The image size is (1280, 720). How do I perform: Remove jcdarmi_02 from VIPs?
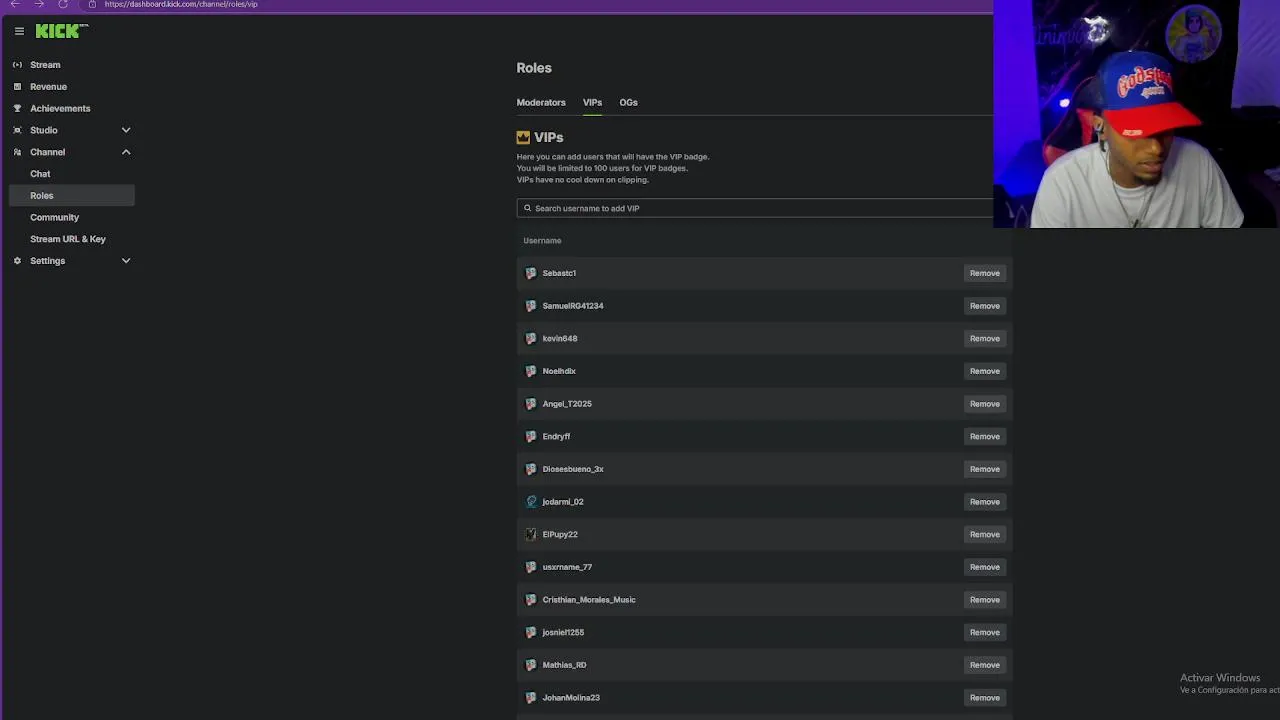pyautogui.click(x=984, y=502)
